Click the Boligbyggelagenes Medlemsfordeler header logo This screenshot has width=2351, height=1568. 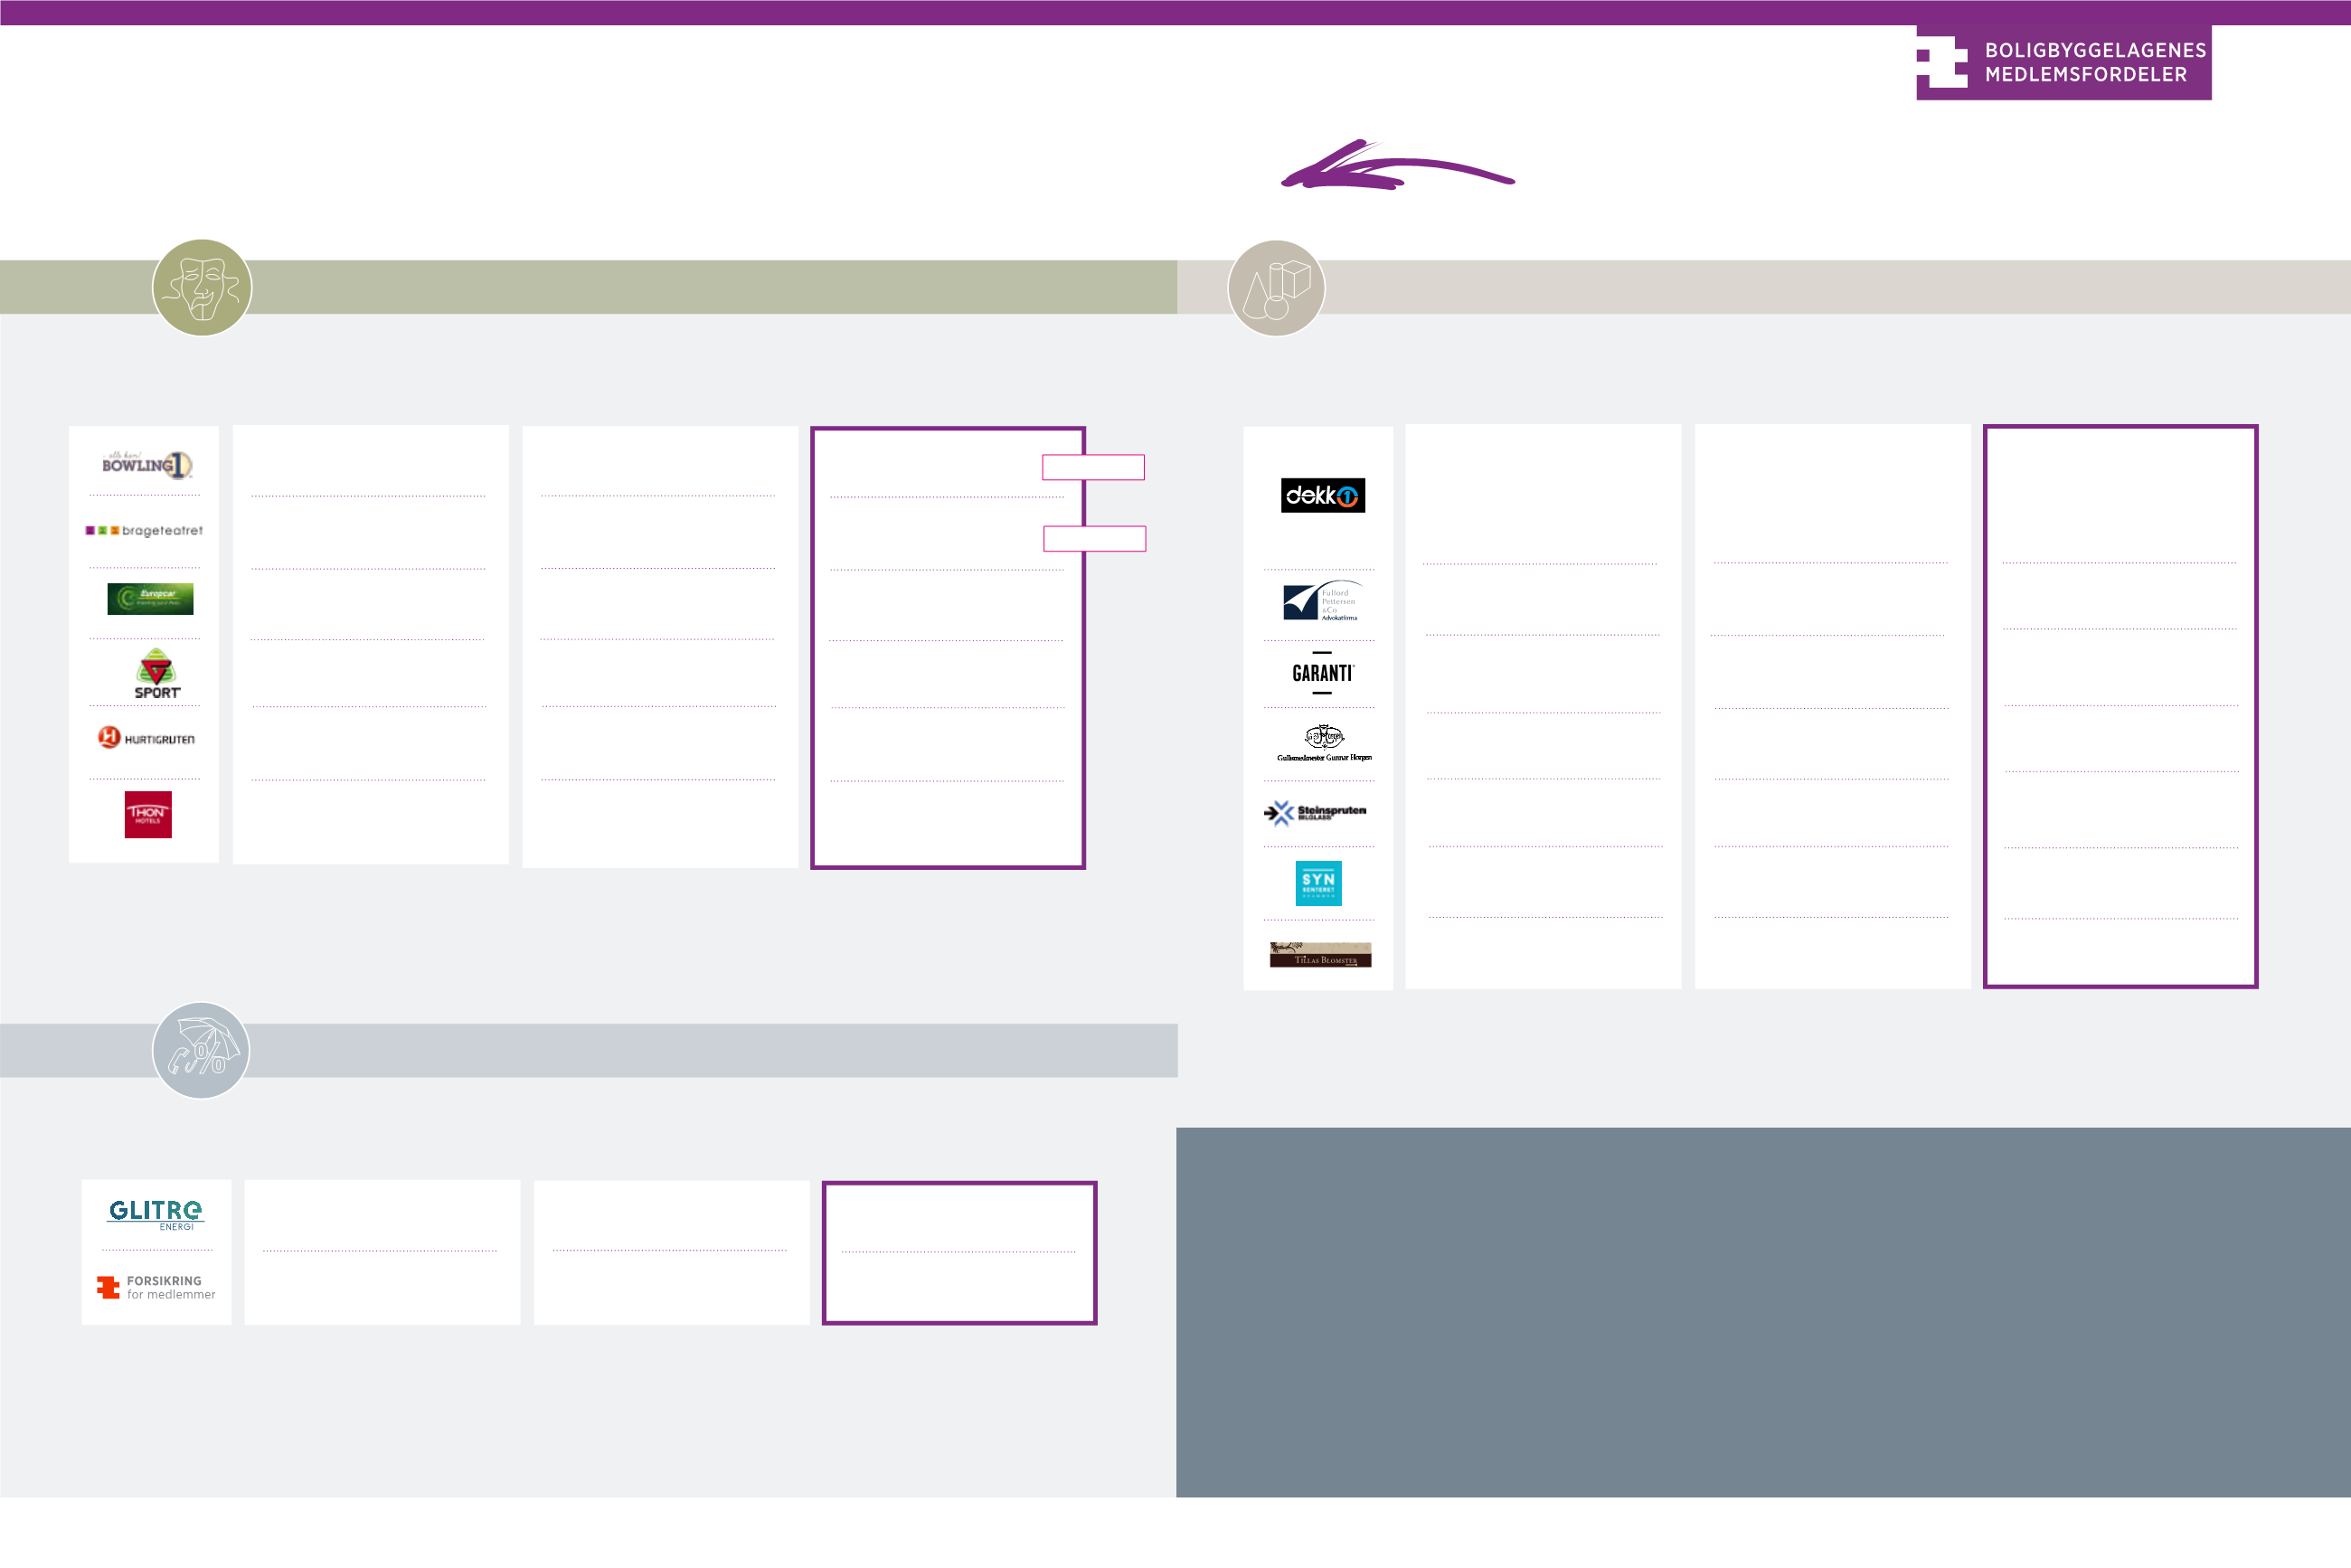tap(2062, 62)
